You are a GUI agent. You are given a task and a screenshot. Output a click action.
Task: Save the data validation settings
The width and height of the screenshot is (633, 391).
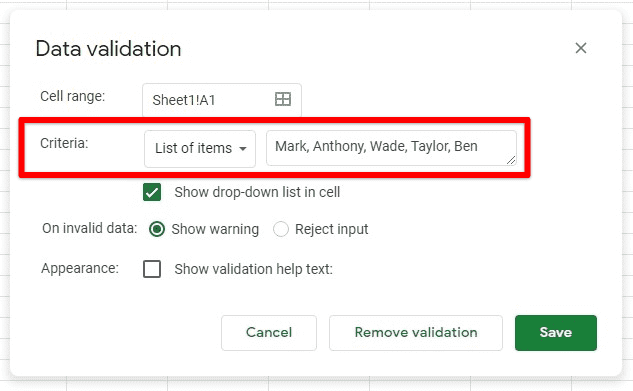pyautogui.click(x=555, y=332)
